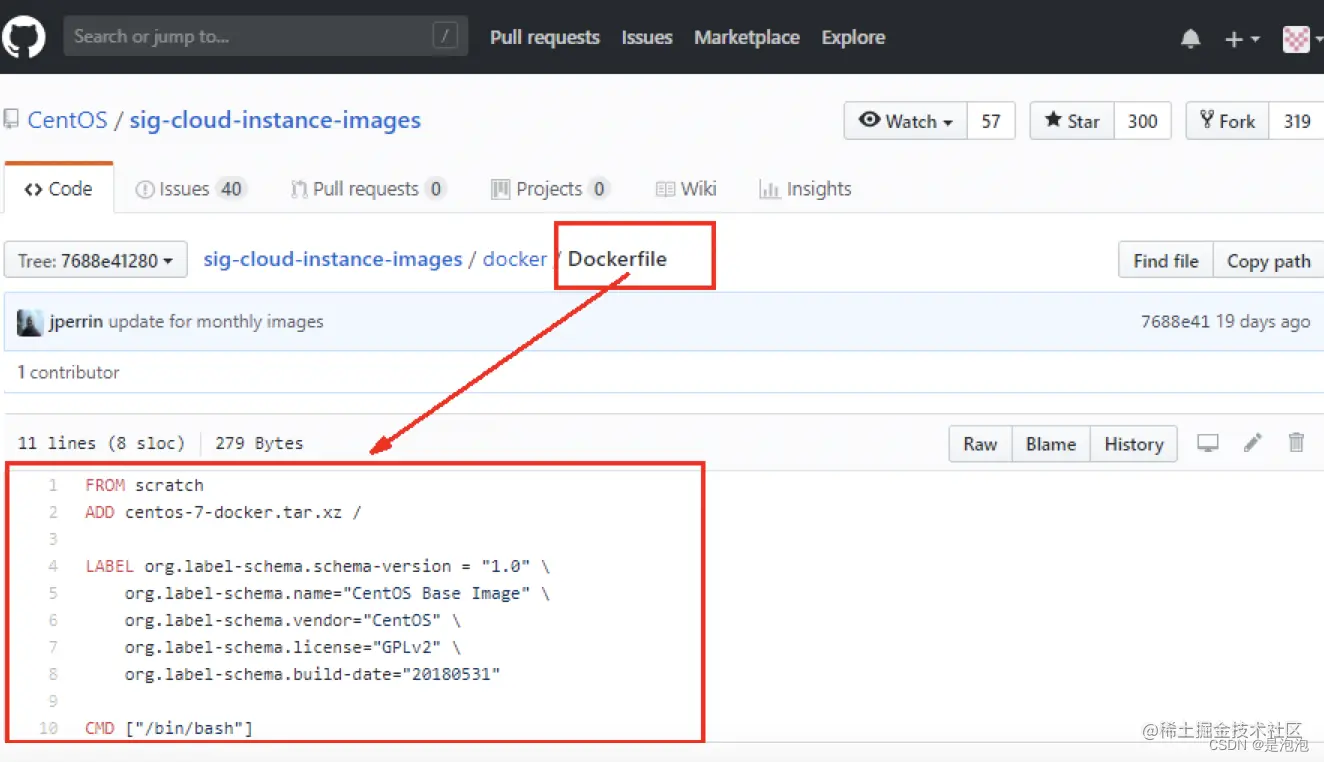Click the 'FROM scratch' code line
The width and height of the screenshot is (1324, 762).
[x=144, y=485]
